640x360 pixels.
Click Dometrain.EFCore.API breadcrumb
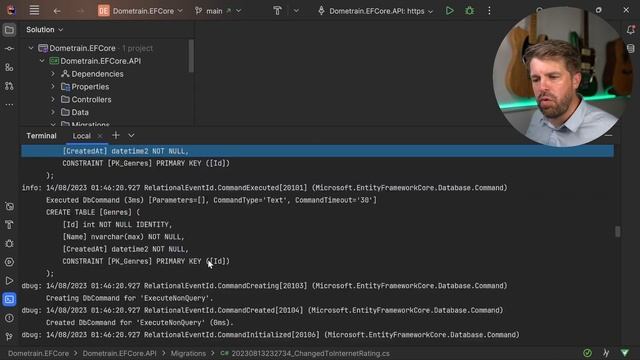point(119,353)
